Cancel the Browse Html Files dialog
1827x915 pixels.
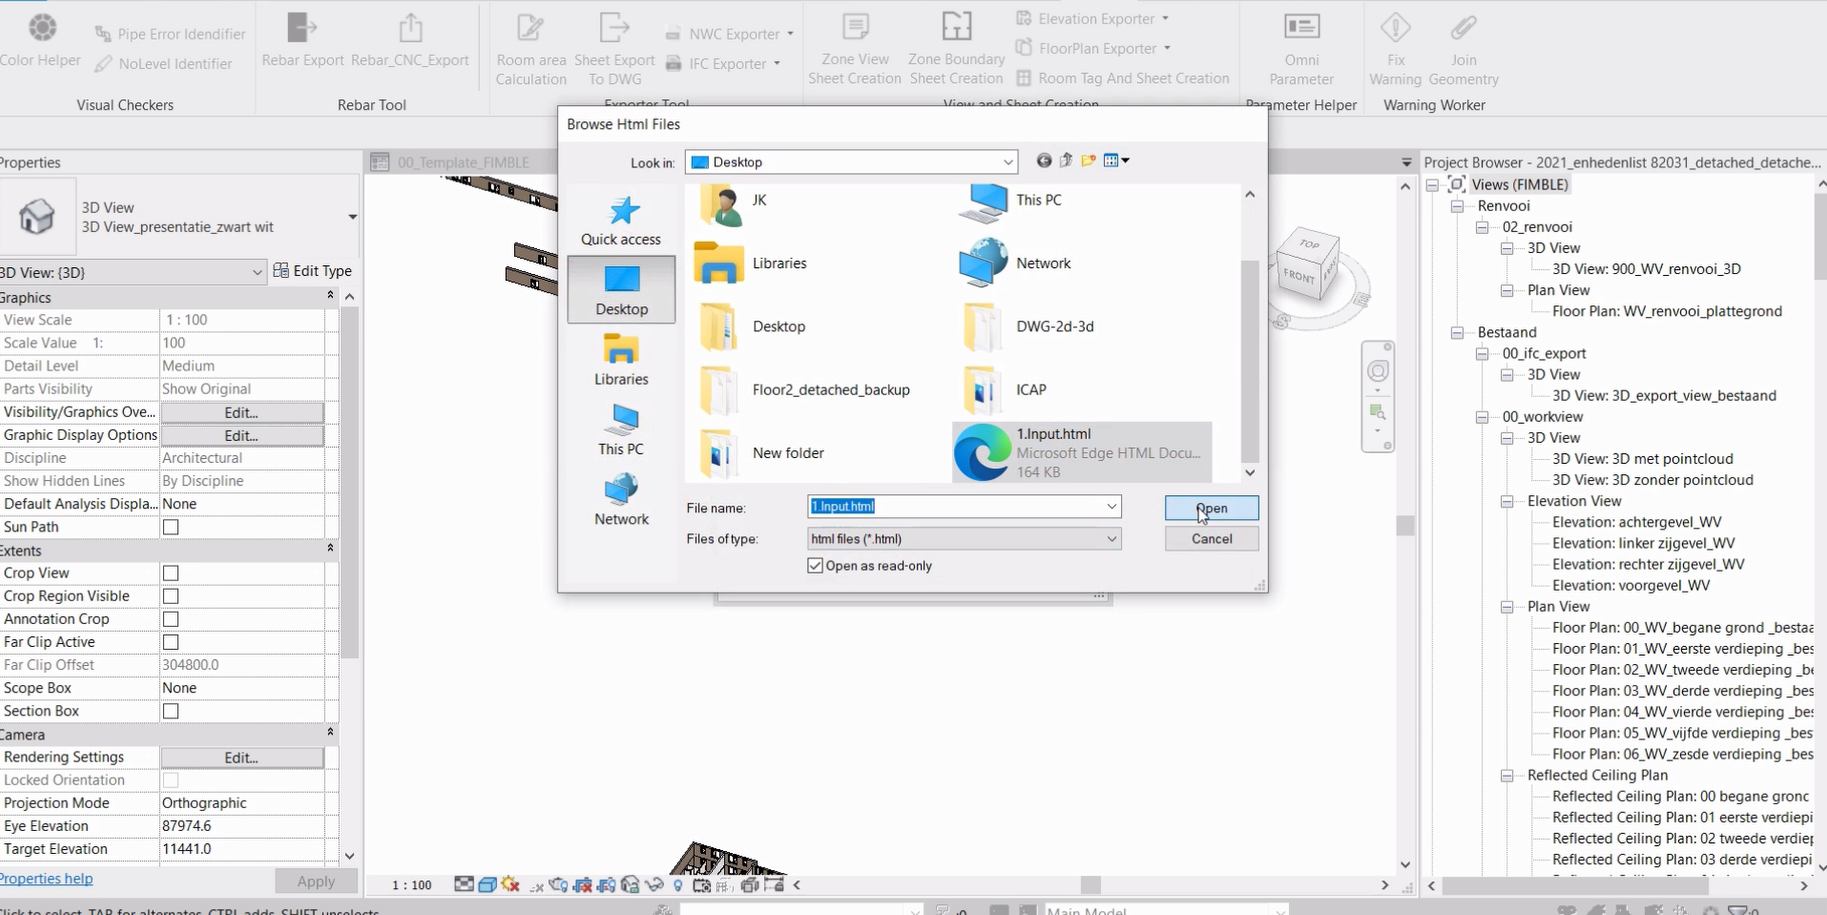(x=1211, y=539)
